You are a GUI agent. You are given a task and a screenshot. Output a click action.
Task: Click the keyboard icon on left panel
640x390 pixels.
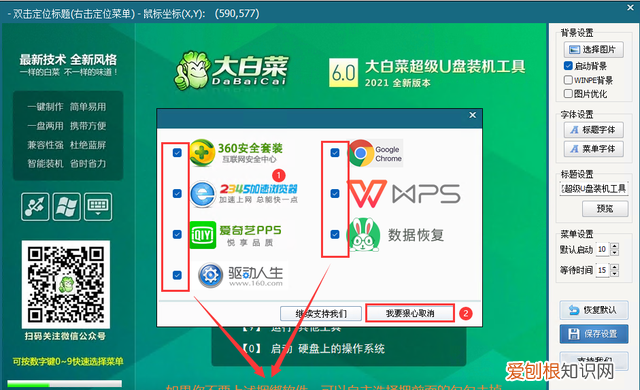pyautogui.click(x=98, y=206)
